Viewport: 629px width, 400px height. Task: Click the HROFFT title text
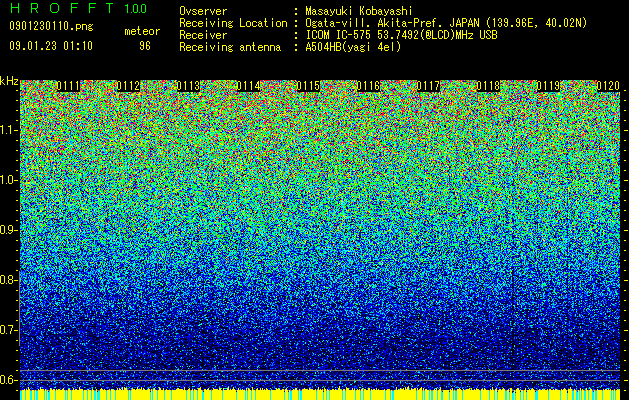click(x=62, y=8)
